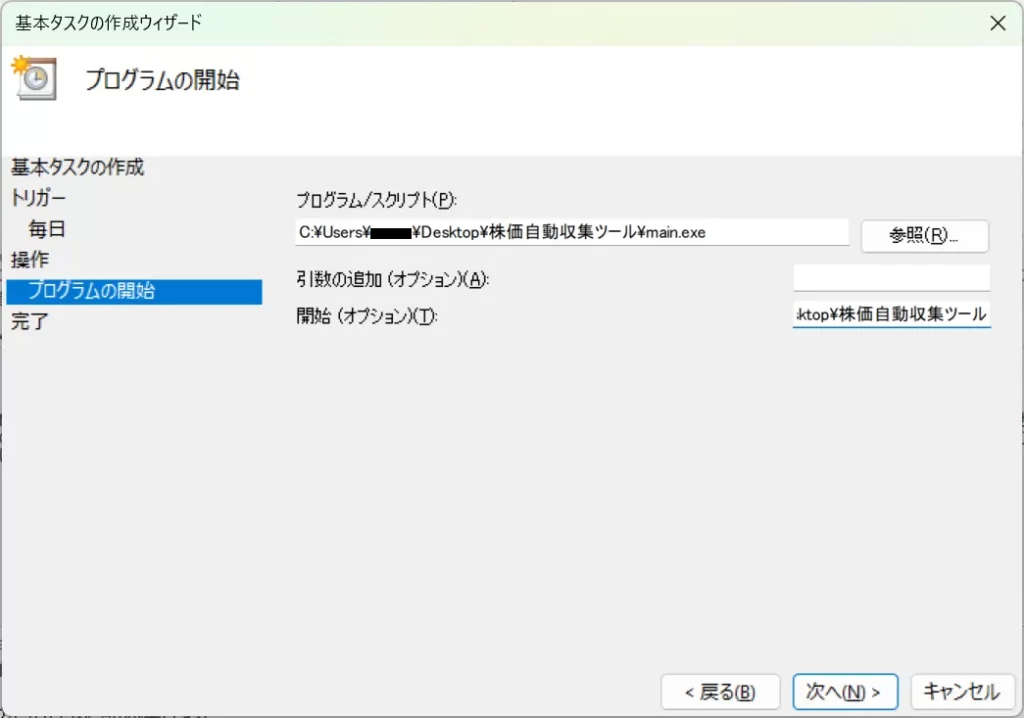Go back with the < 戻る(B) button
1024x718 pixels.
tap(719, 691)
